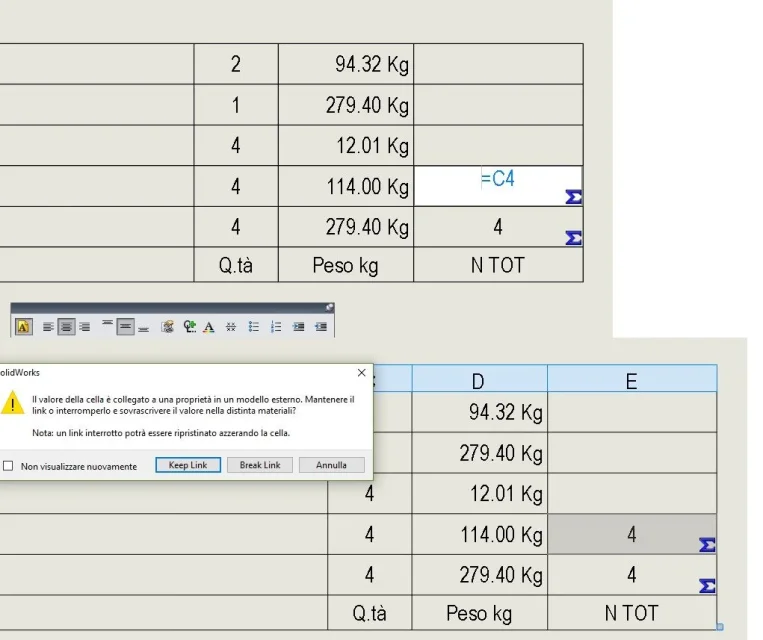Click the Sigma icon in the lower table's 279.40 Kg row

(708, 586)
